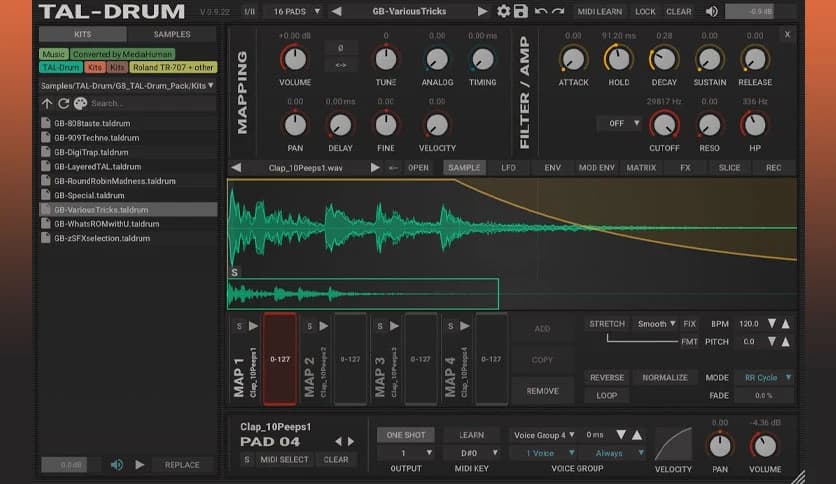Click the MIDI LEARN button
836x484 pixels.
tap(599, 11)
